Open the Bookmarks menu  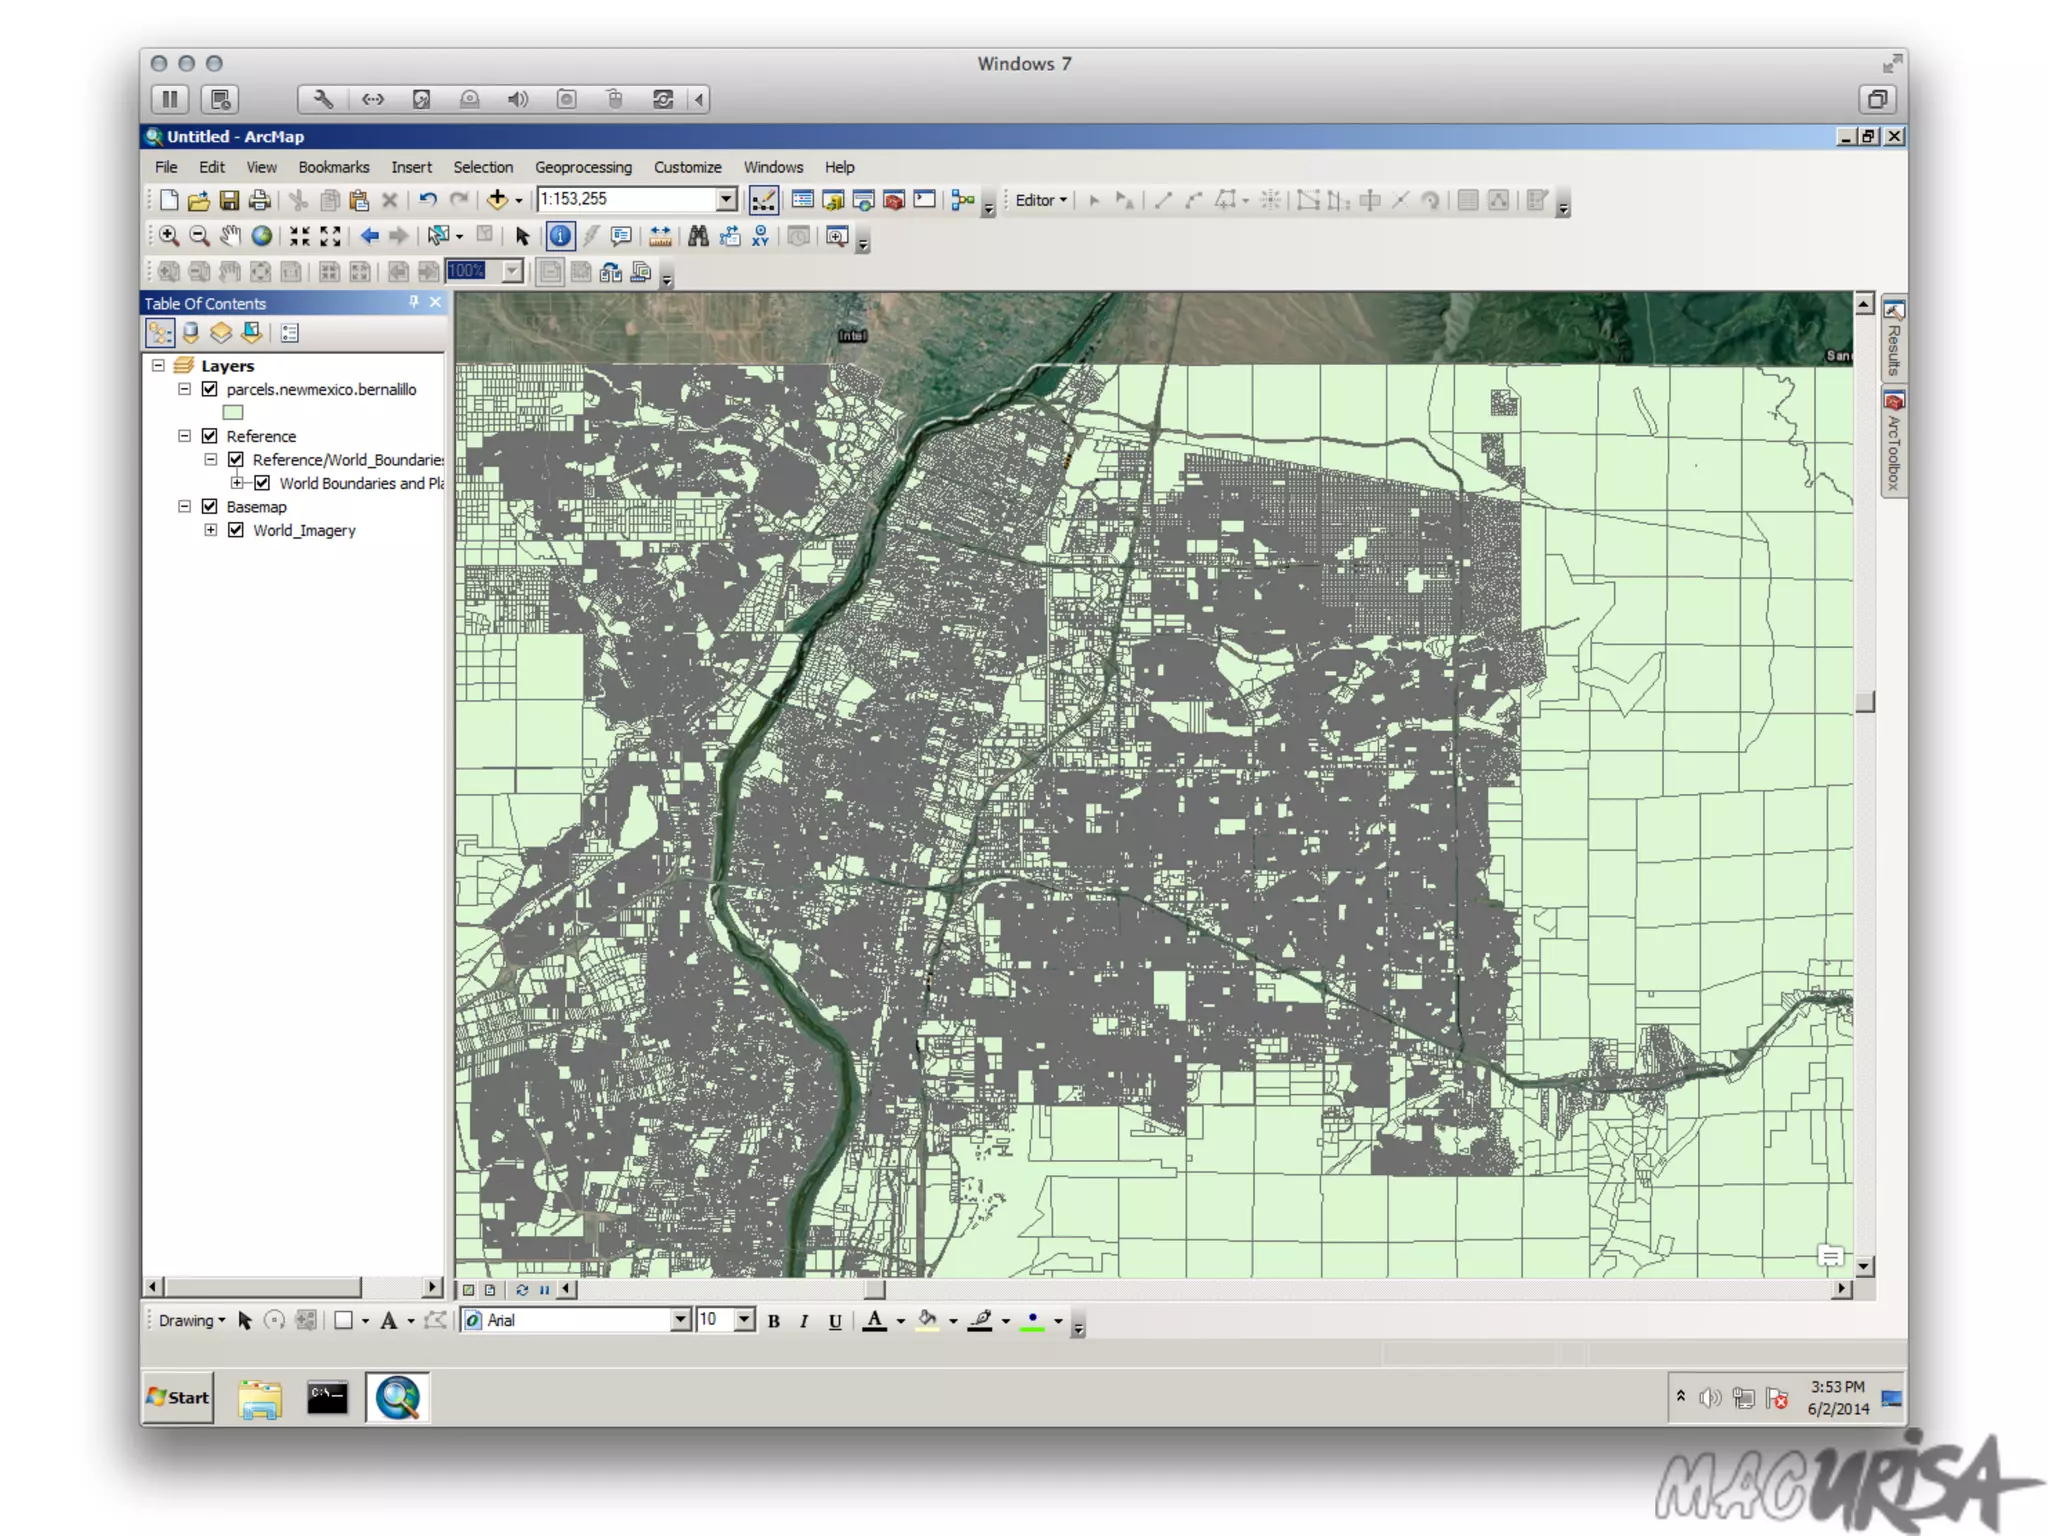[333, 167]
